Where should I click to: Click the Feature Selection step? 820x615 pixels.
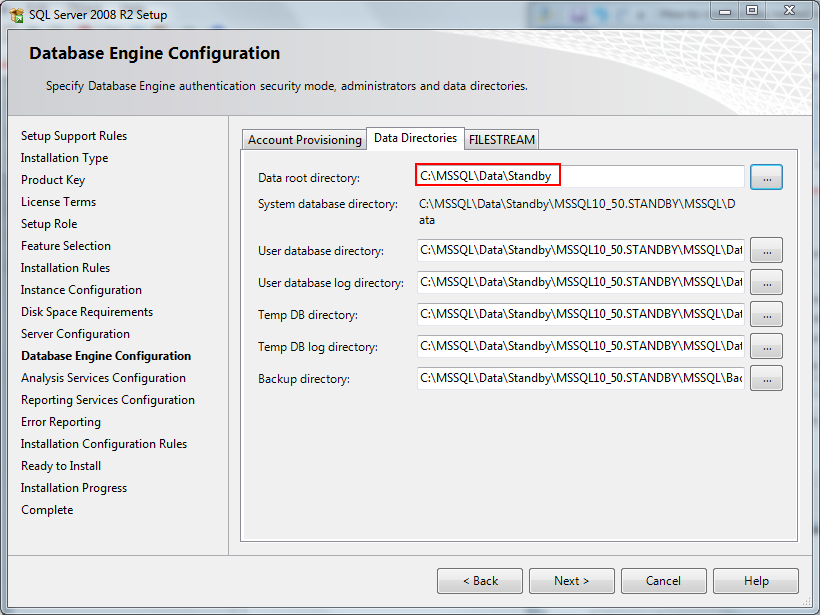(x=66, y=246)
